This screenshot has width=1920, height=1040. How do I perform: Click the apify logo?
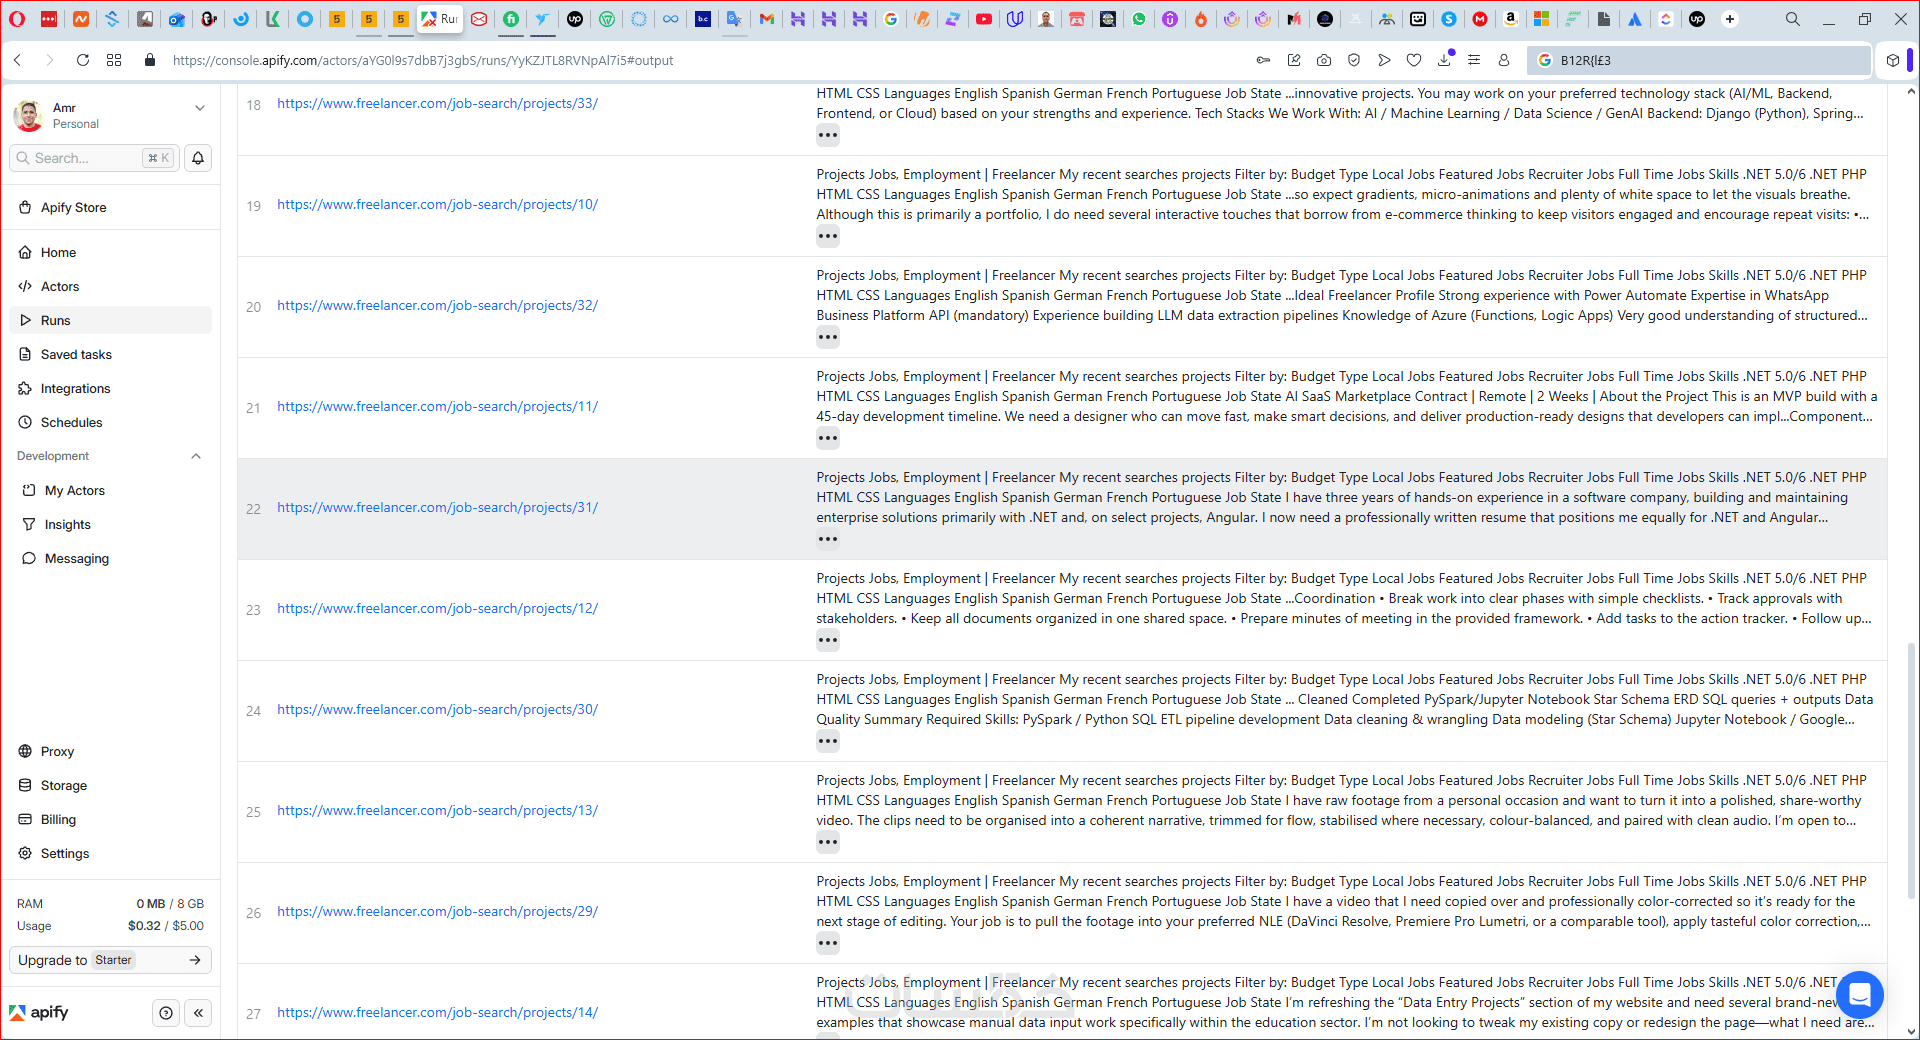click(x=39, y=1013)
